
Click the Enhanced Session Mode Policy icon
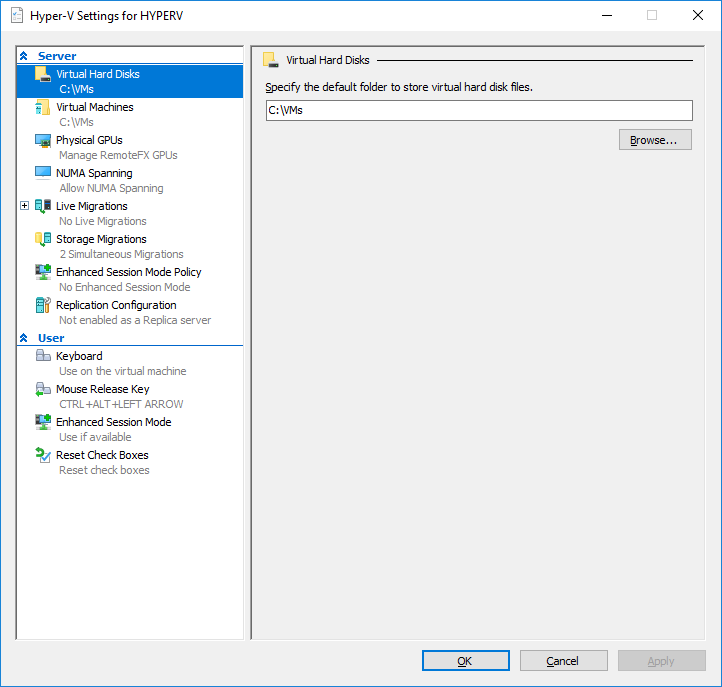43,272
